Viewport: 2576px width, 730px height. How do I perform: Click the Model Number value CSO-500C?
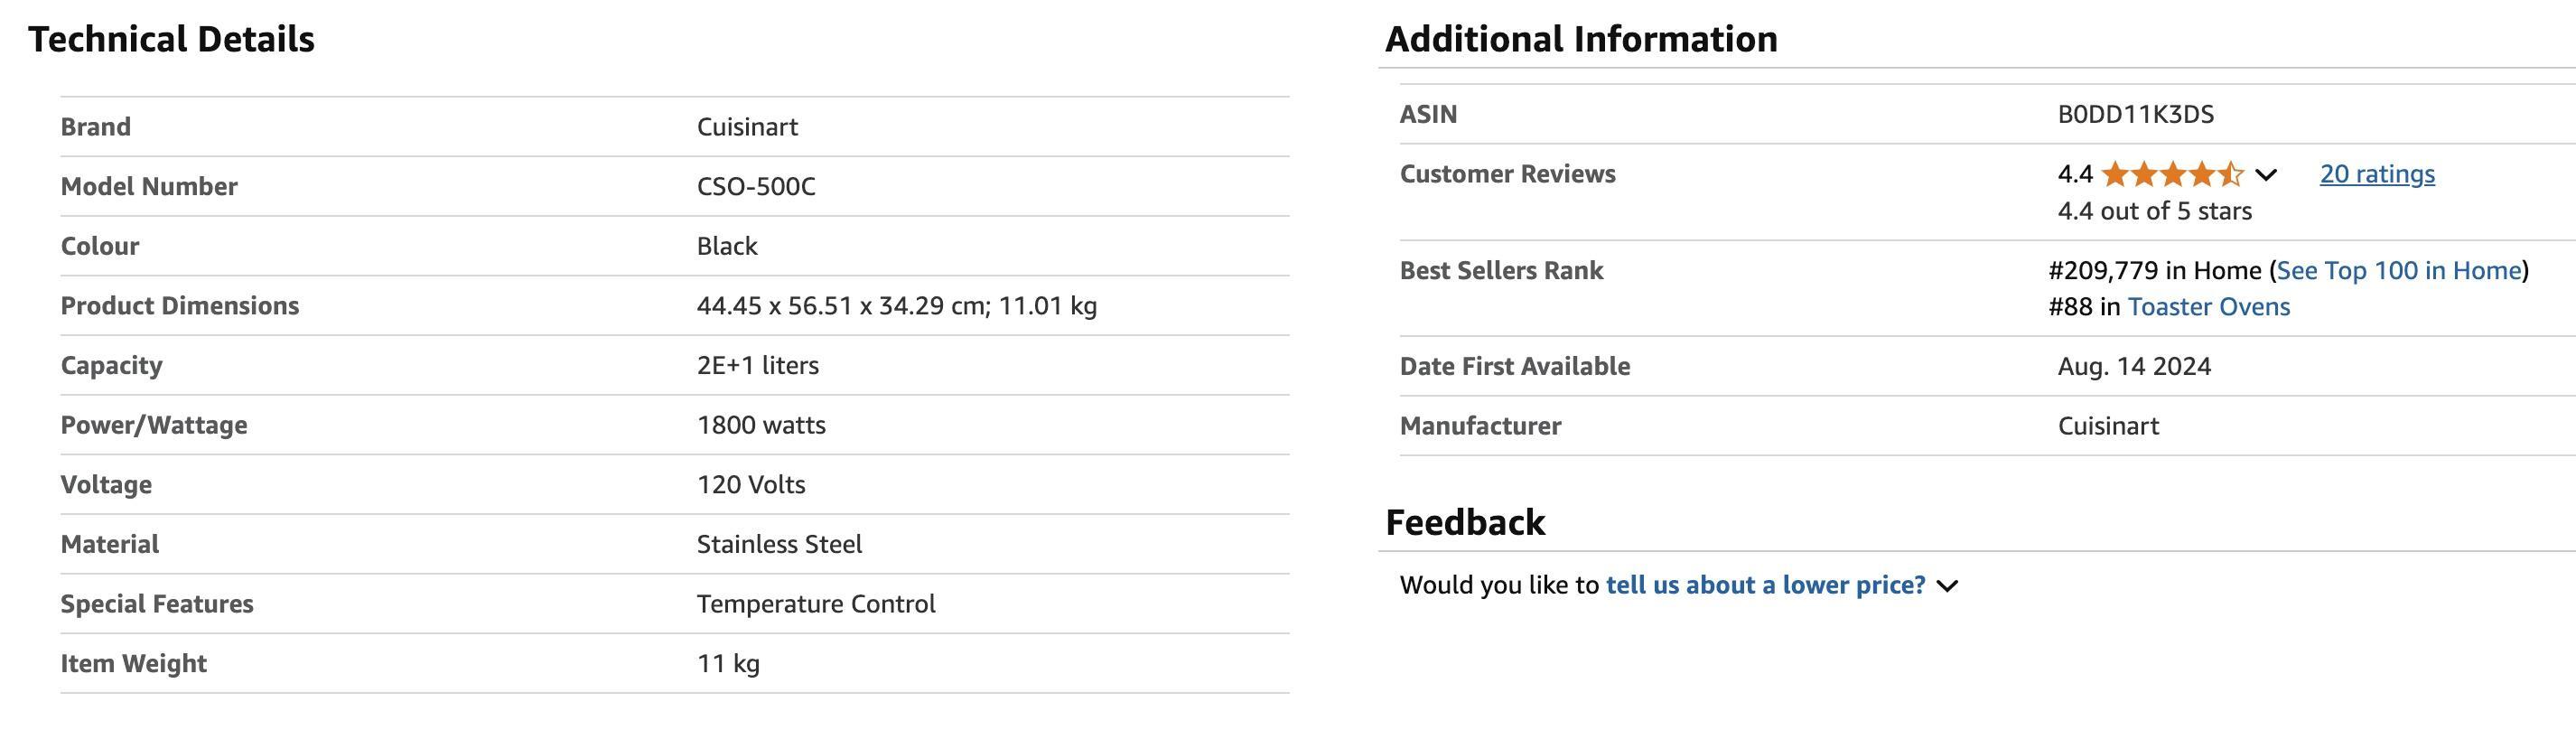(756, 187)
